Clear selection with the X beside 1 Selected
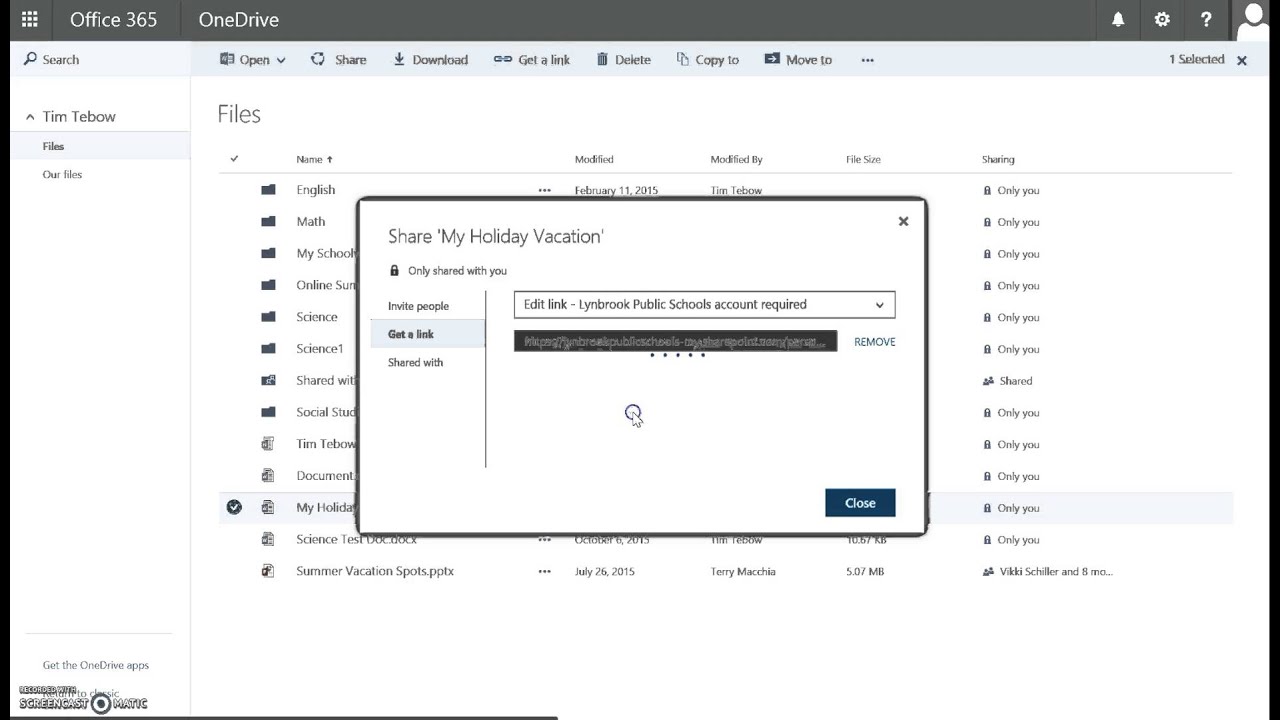 [1242, 61]
